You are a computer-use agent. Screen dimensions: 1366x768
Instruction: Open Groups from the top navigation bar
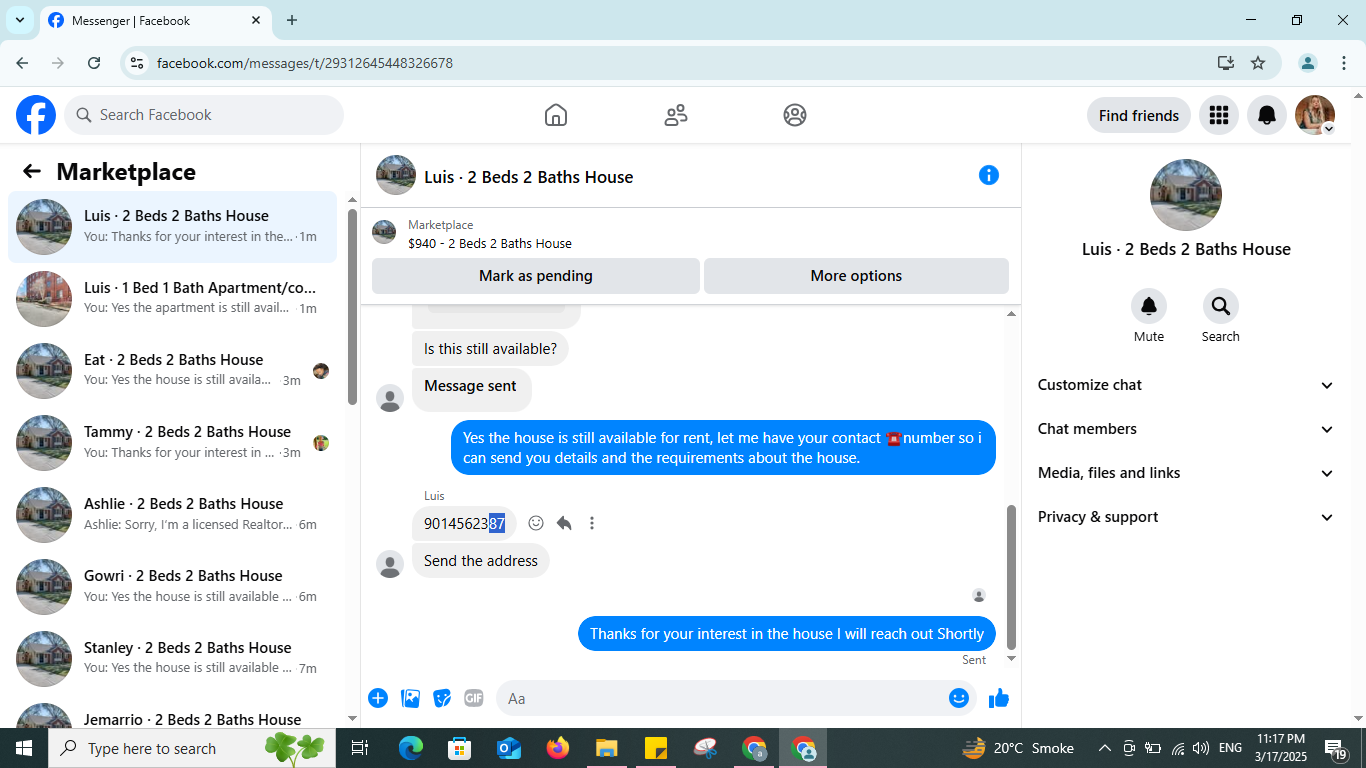[x=795, y=115]
